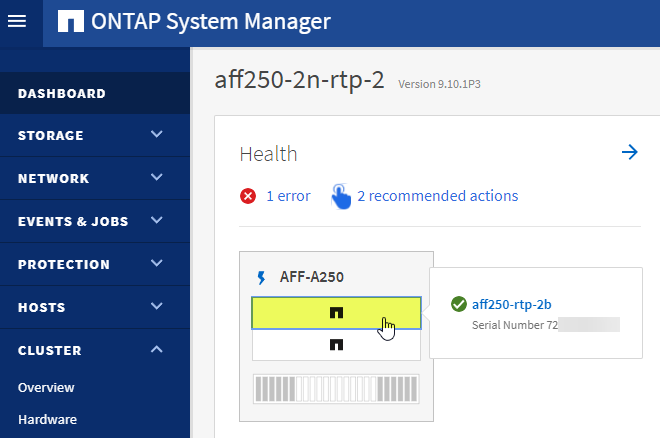Open the aff250-rtp-2b node link

513,304
